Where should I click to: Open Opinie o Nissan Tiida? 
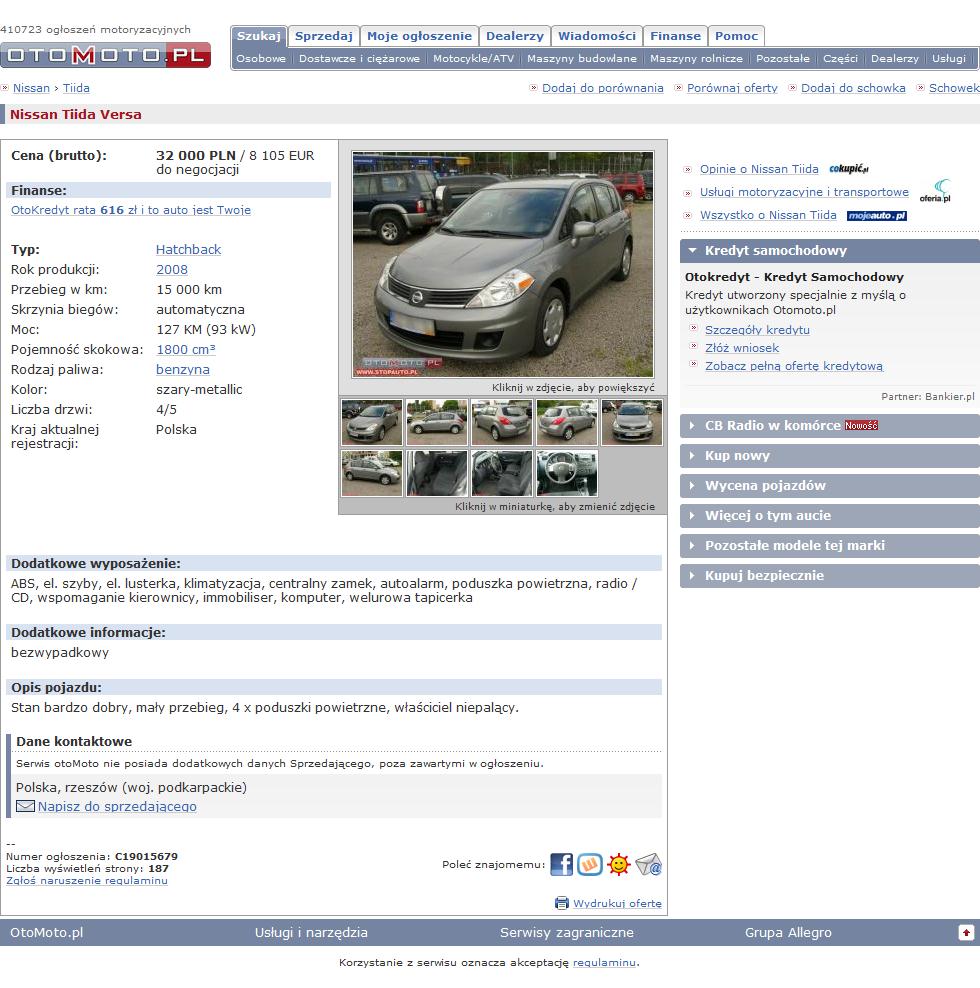tap(759, 169)
